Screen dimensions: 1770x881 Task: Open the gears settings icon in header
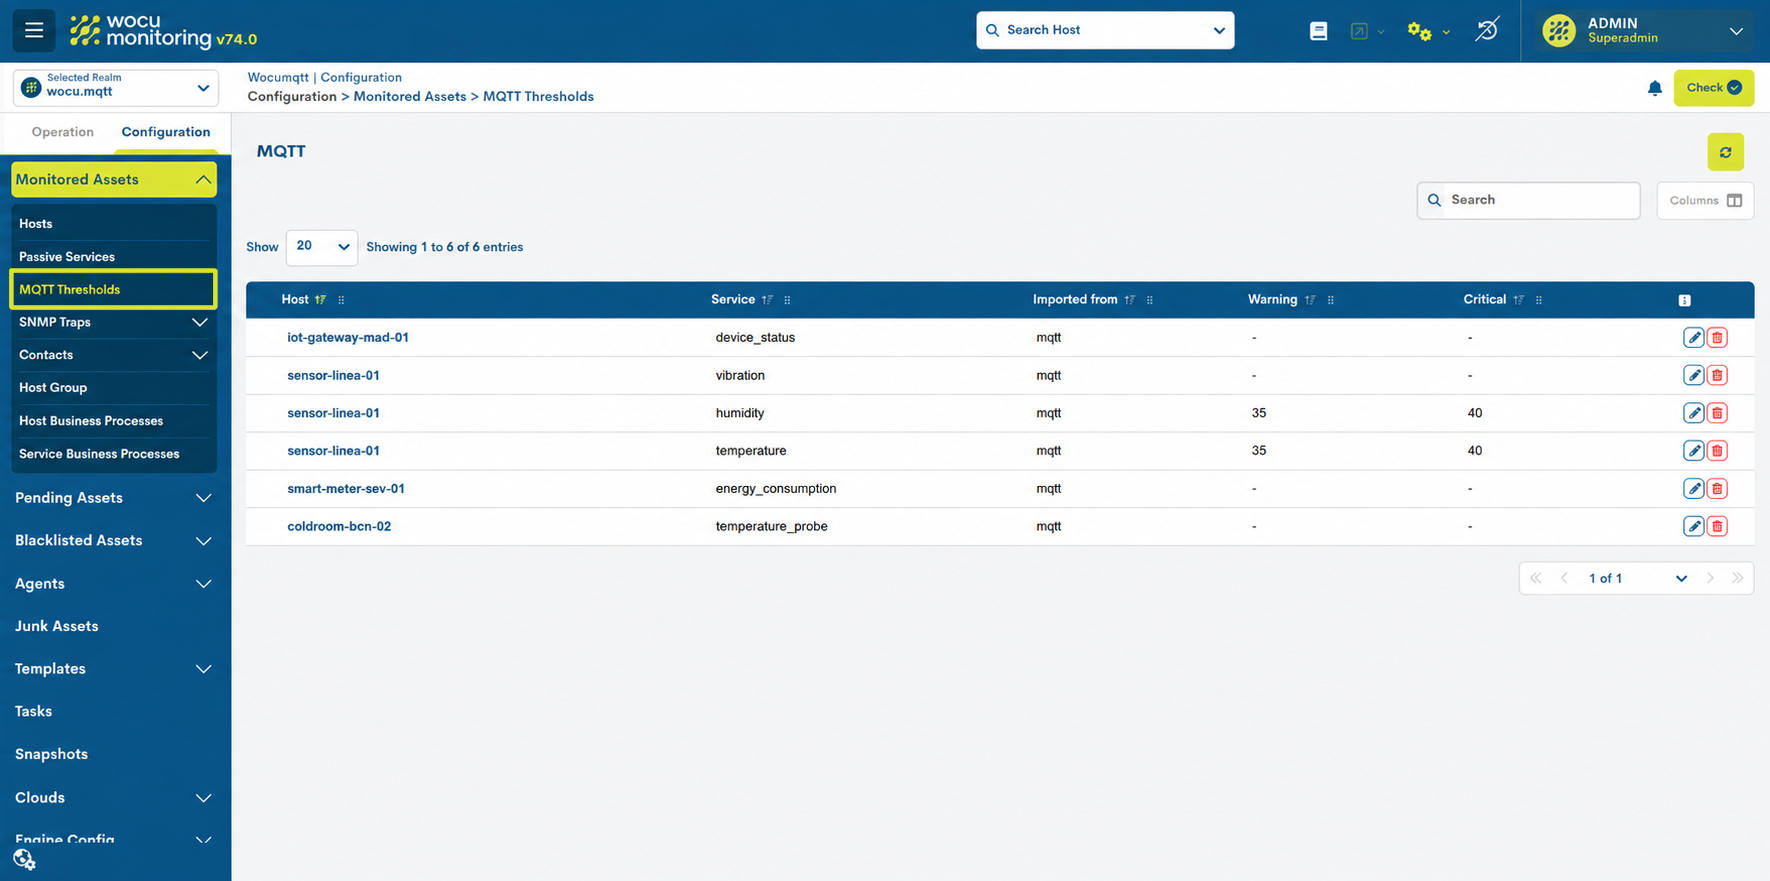pyautogui.click(x=1419, y=31)
